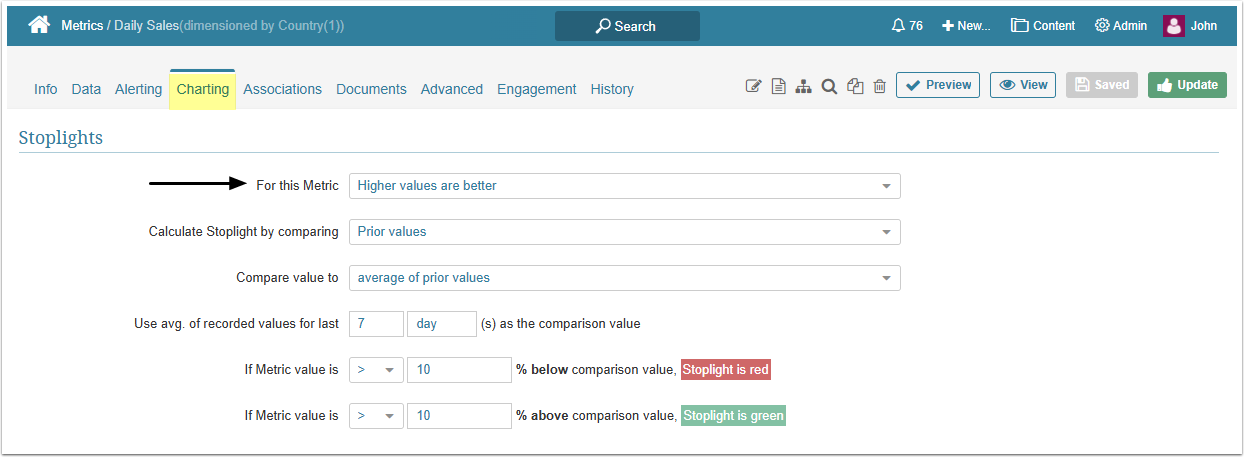
Task: Expand the 'average of prior values' dropdown
Action: click(x=624, y=278)
